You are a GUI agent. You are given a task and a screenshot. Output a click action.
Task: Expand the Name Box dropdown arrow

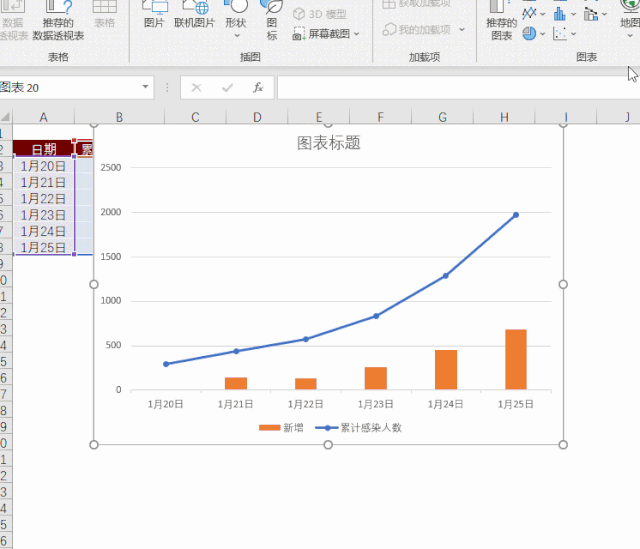[145, 87]
